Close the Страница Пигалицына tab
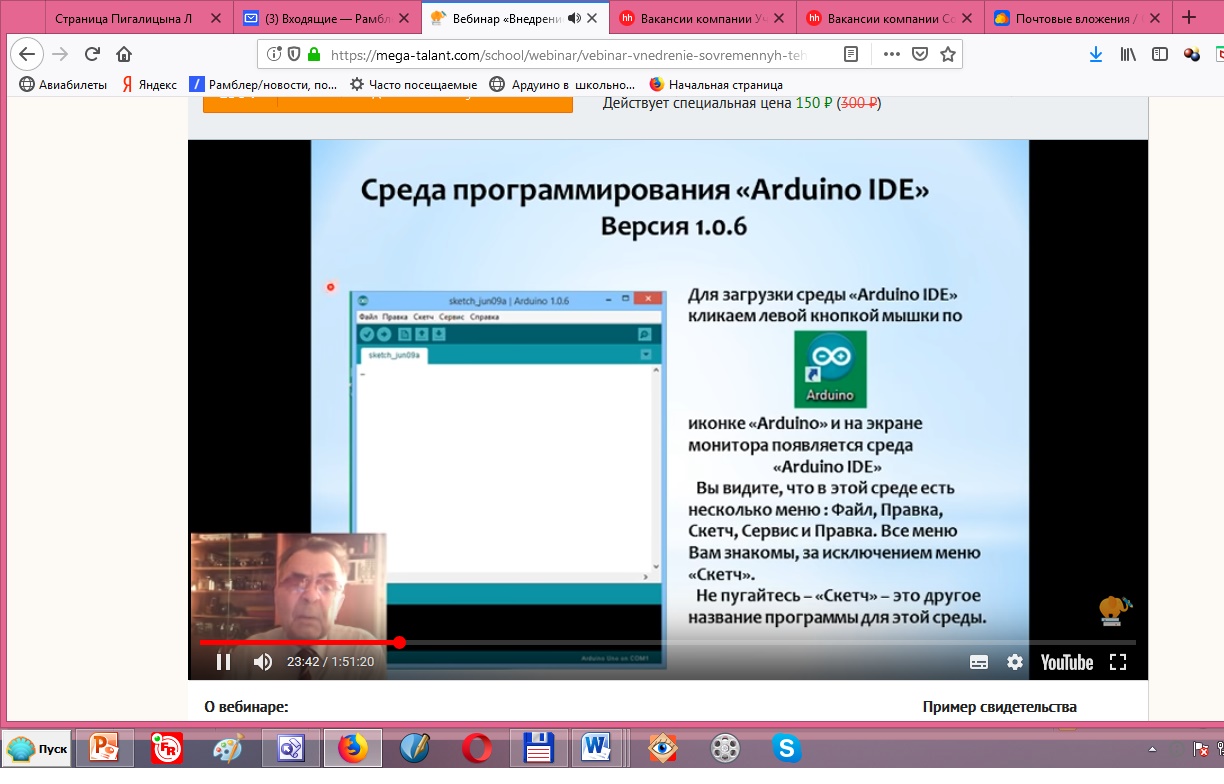The image size is (1224, 784). pyautogui.click(x=215, y=18)
